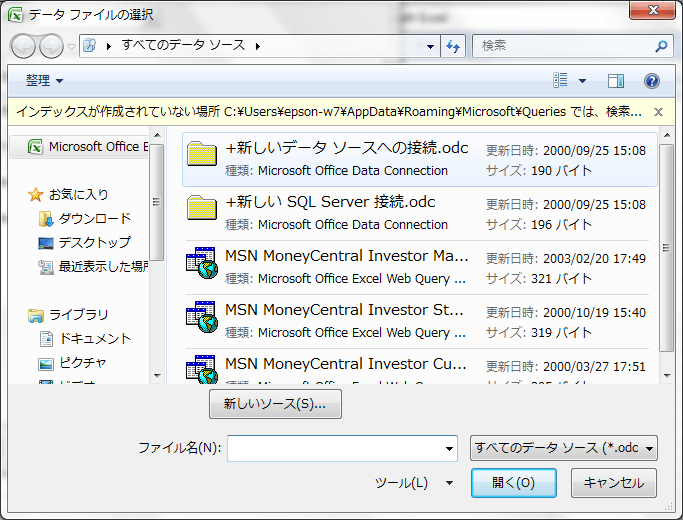This screenshot has width=683, height=520.
Task: Open 最近表示した場所 in navigation pane
Action: [103, 267]
